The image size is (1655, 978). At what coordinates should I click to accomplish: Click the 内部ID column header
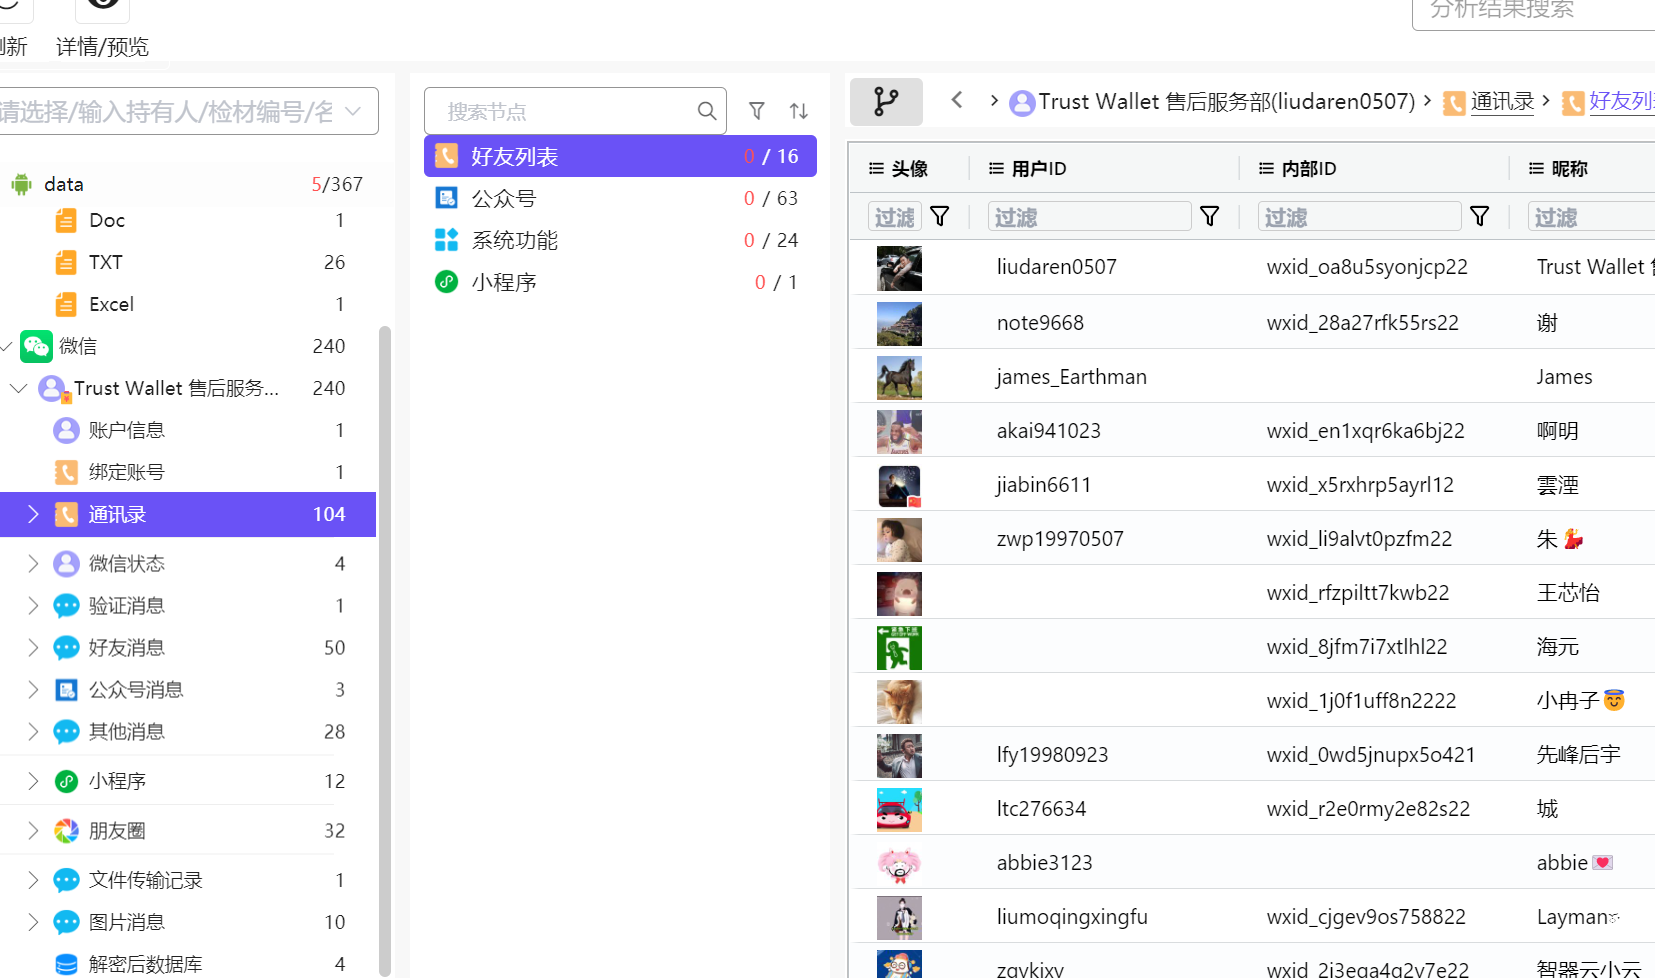click(1309, 168)
